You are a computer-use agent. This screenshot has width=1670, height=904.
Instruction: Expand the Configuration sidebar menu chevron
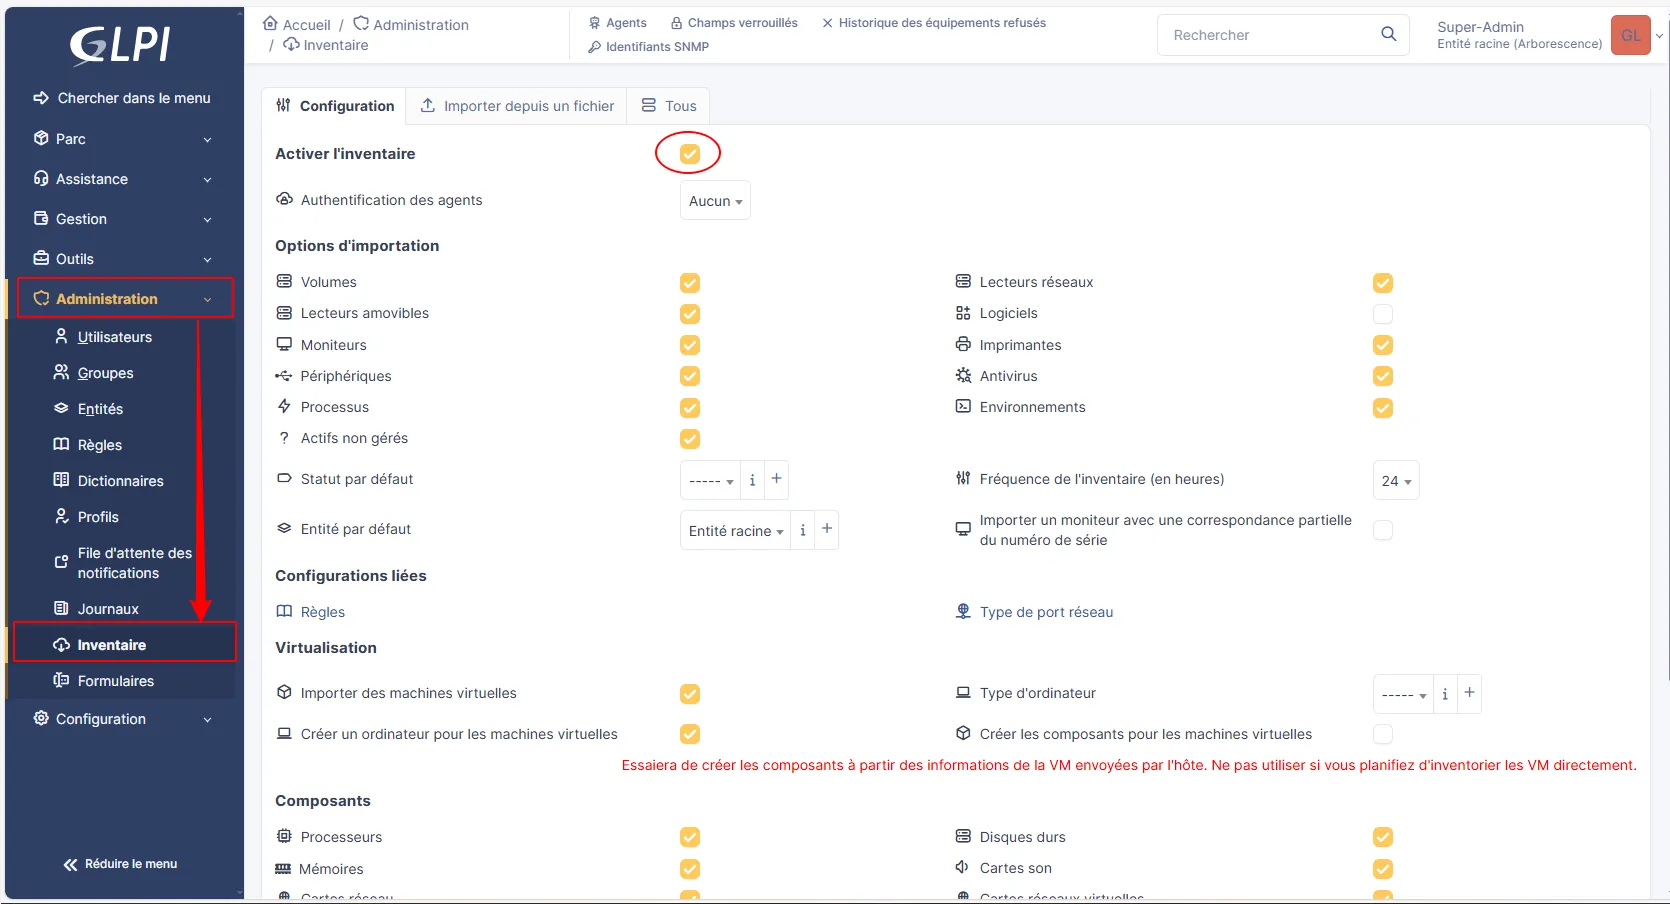(x=208, y=720)
